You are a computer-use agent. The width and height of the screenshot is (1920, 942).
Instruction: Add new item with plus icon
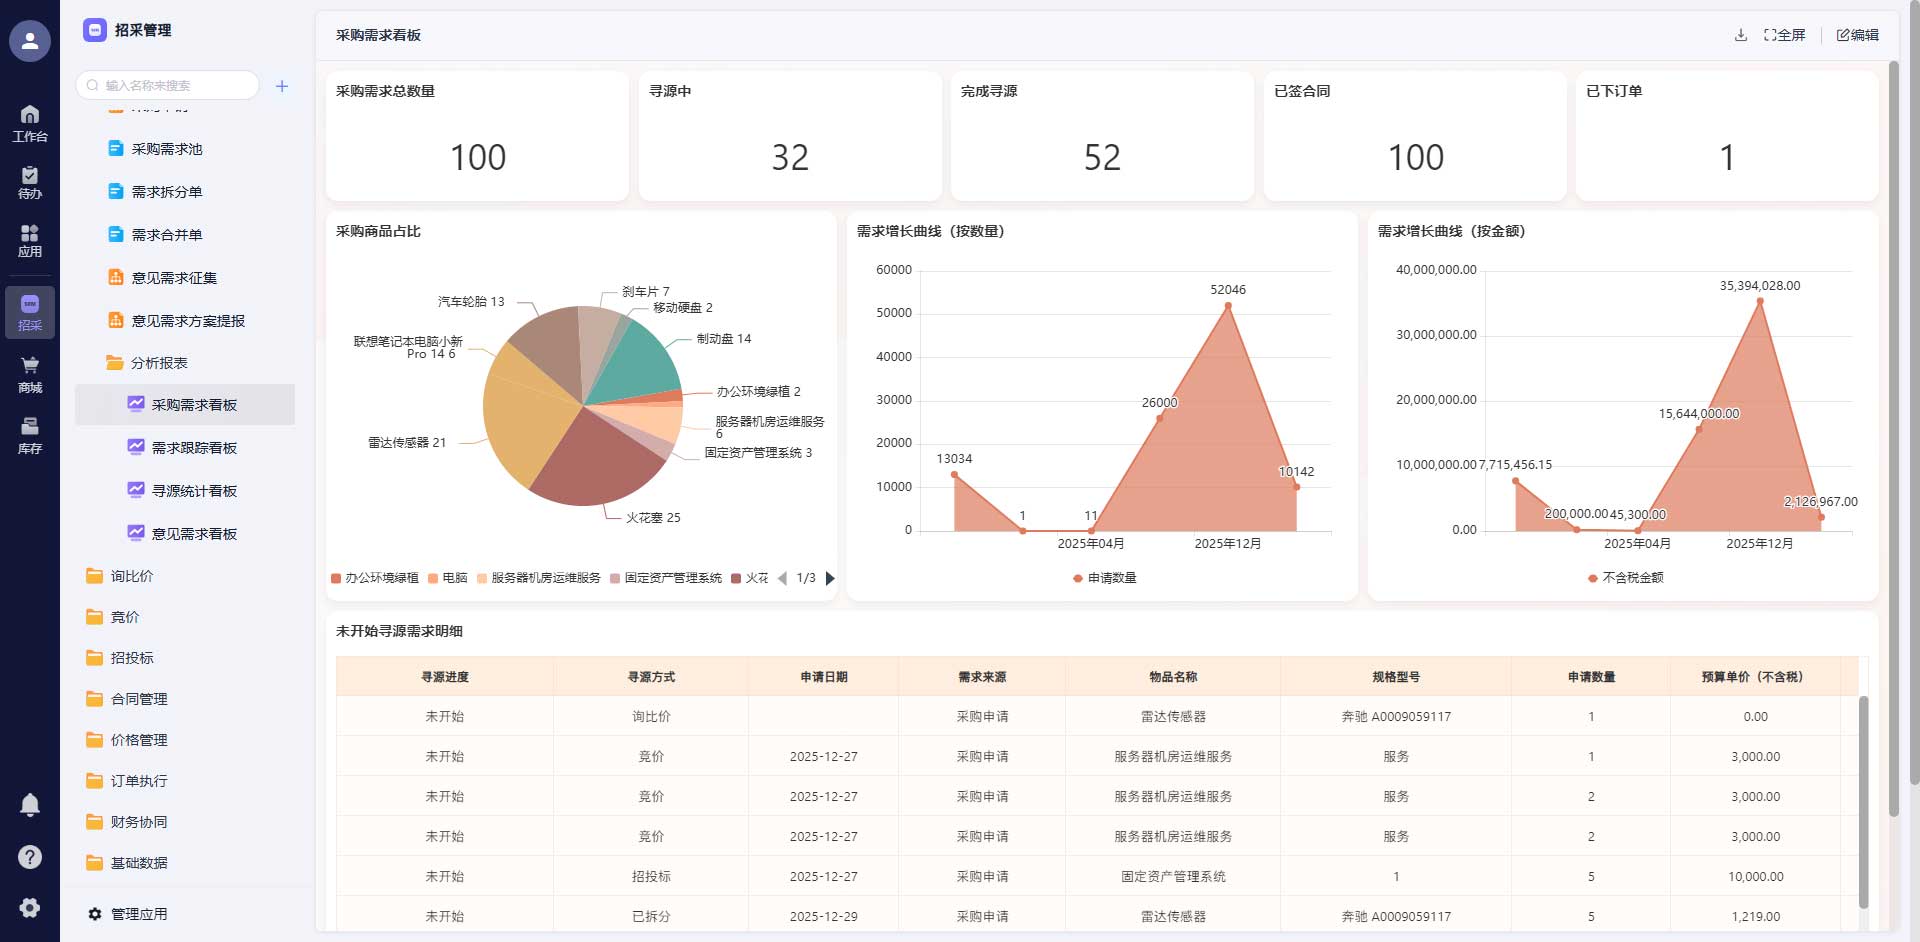point(282,86)
